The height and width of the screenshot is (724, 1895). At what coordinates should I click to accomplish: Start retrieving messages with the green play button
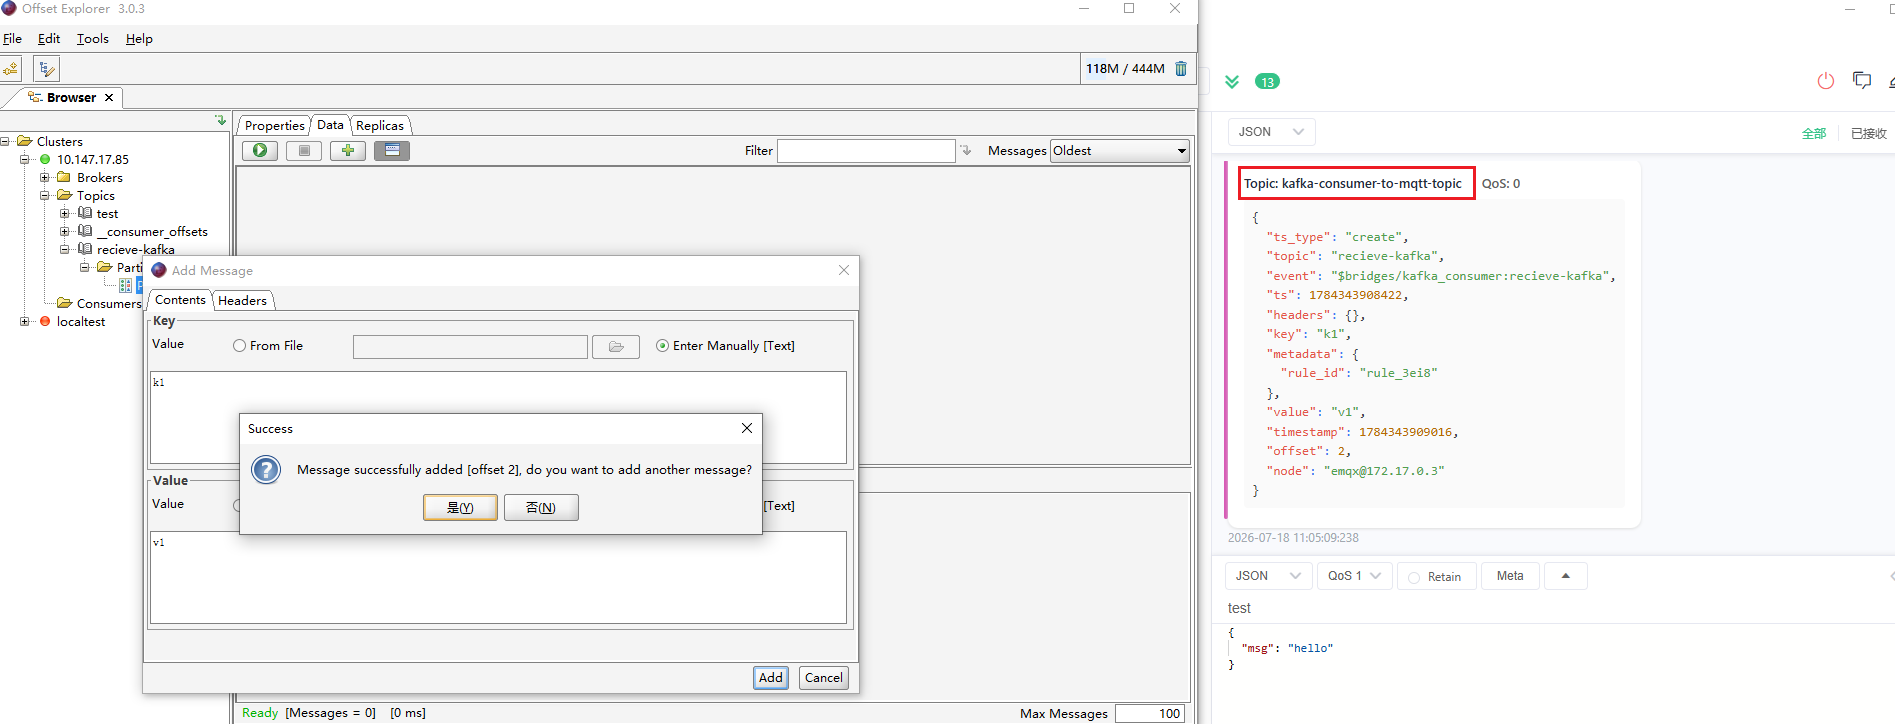260,150
